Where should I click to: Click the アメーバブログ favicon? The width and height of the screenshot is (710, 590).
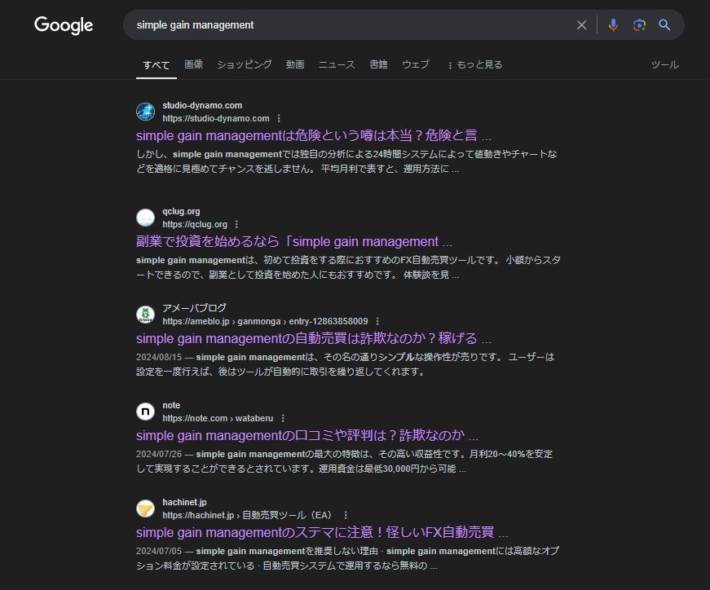(x=145, y=315)
